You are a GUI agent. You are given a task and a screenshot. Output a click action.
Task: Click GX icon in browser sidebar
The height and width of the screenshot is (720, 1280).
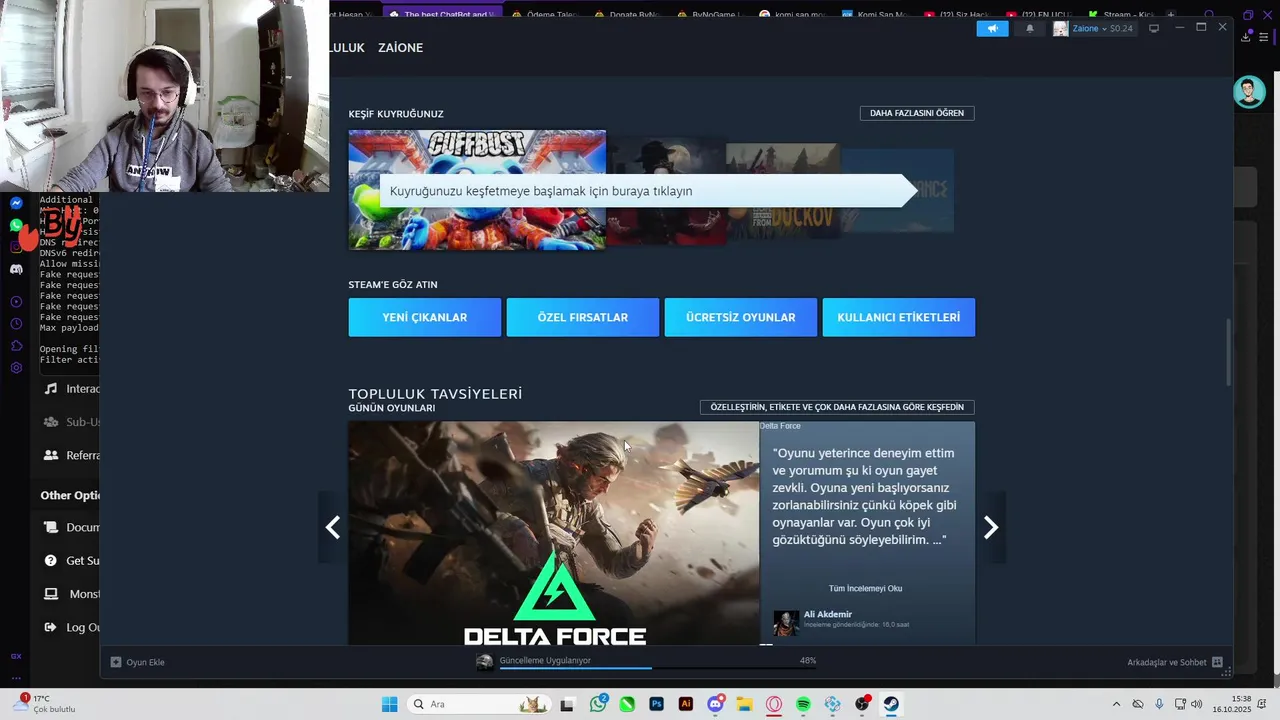click(x=16, y=656)
